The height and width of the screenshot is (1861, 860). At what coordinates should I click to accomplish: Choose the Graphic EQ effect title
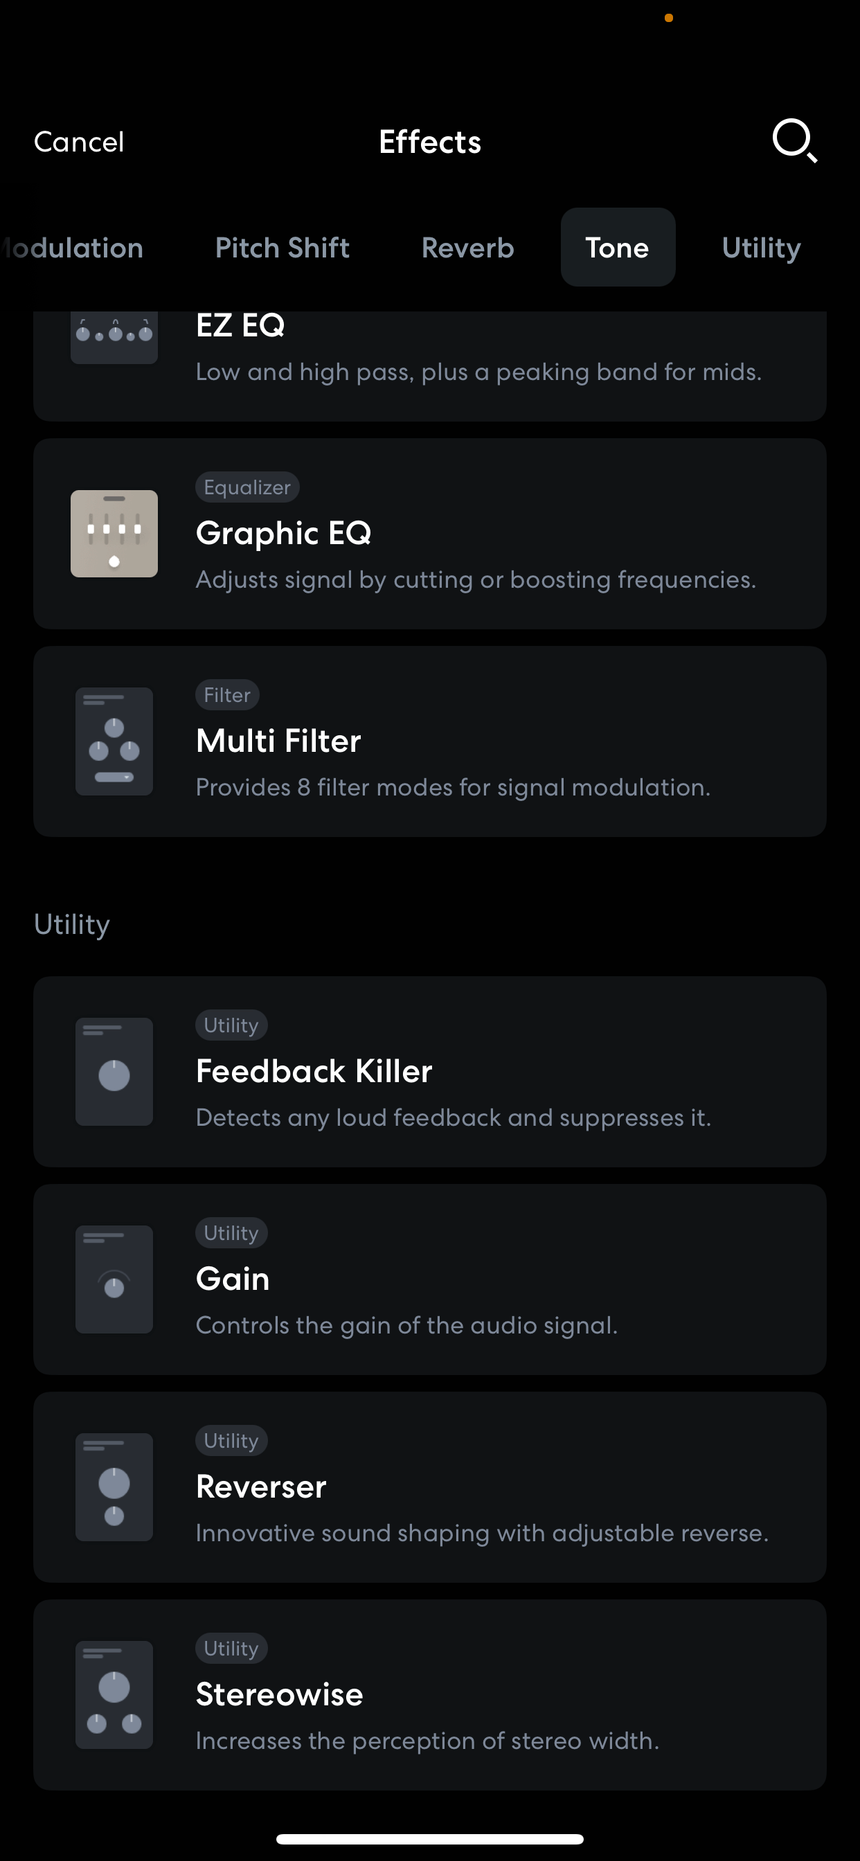coord(283,533)
